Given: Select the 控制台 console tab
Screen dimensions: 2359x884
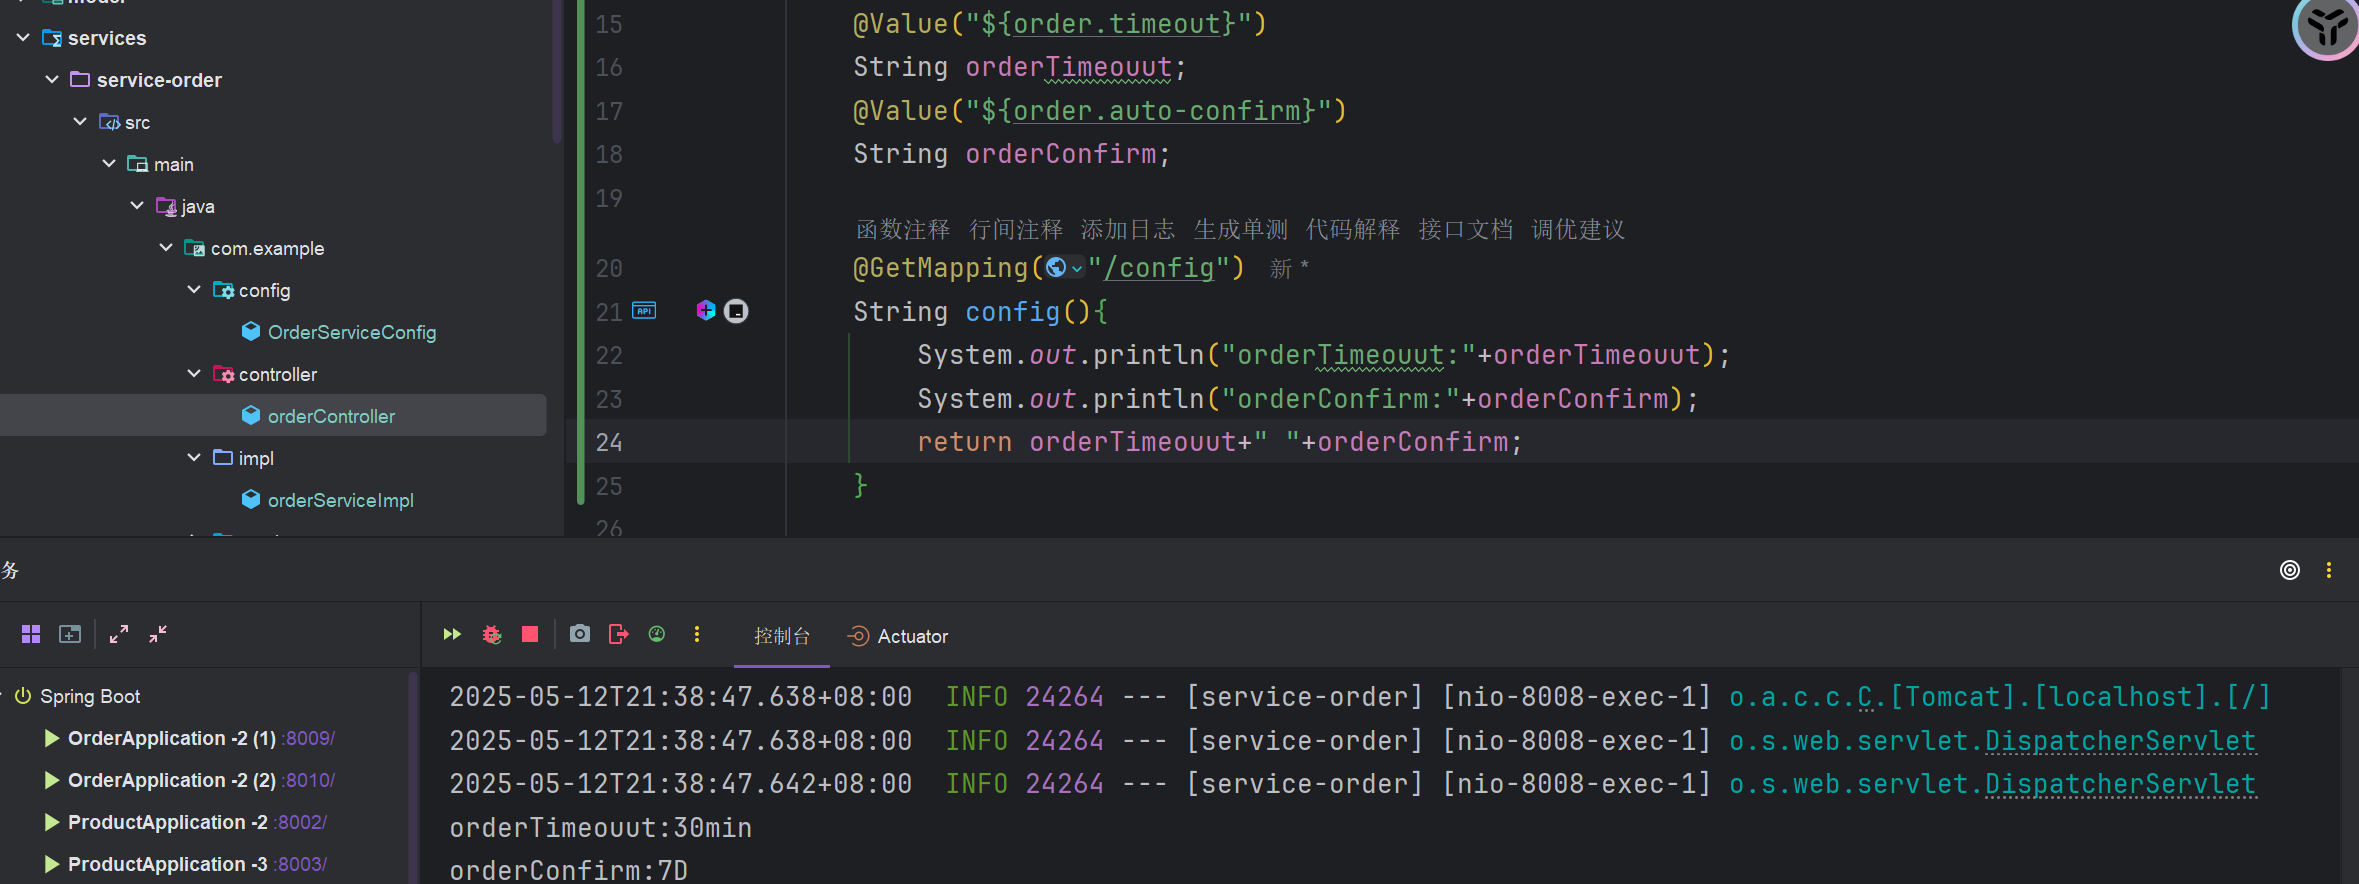Looking at the screenshot, I should click(781, 637).
